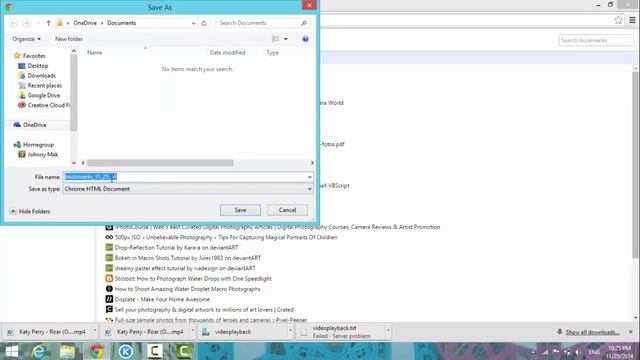Click the Forward arrow in Save As dialog

27,23
